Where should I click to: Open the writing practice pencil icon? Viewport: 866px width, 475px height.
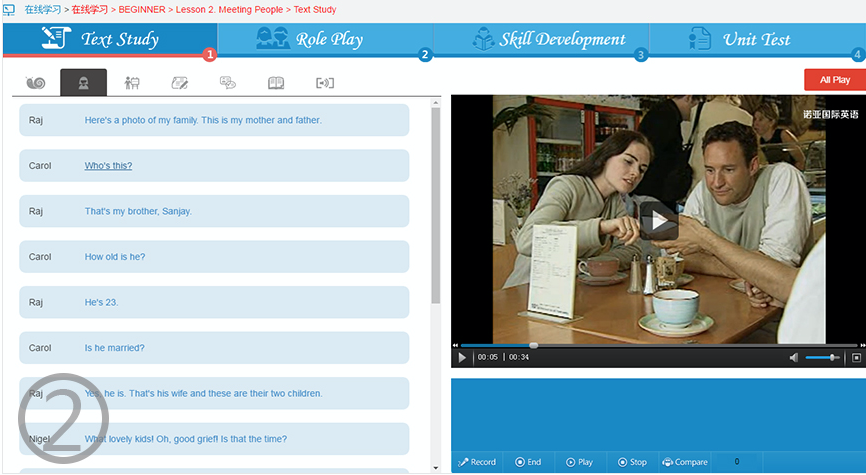tap(180, 83)
